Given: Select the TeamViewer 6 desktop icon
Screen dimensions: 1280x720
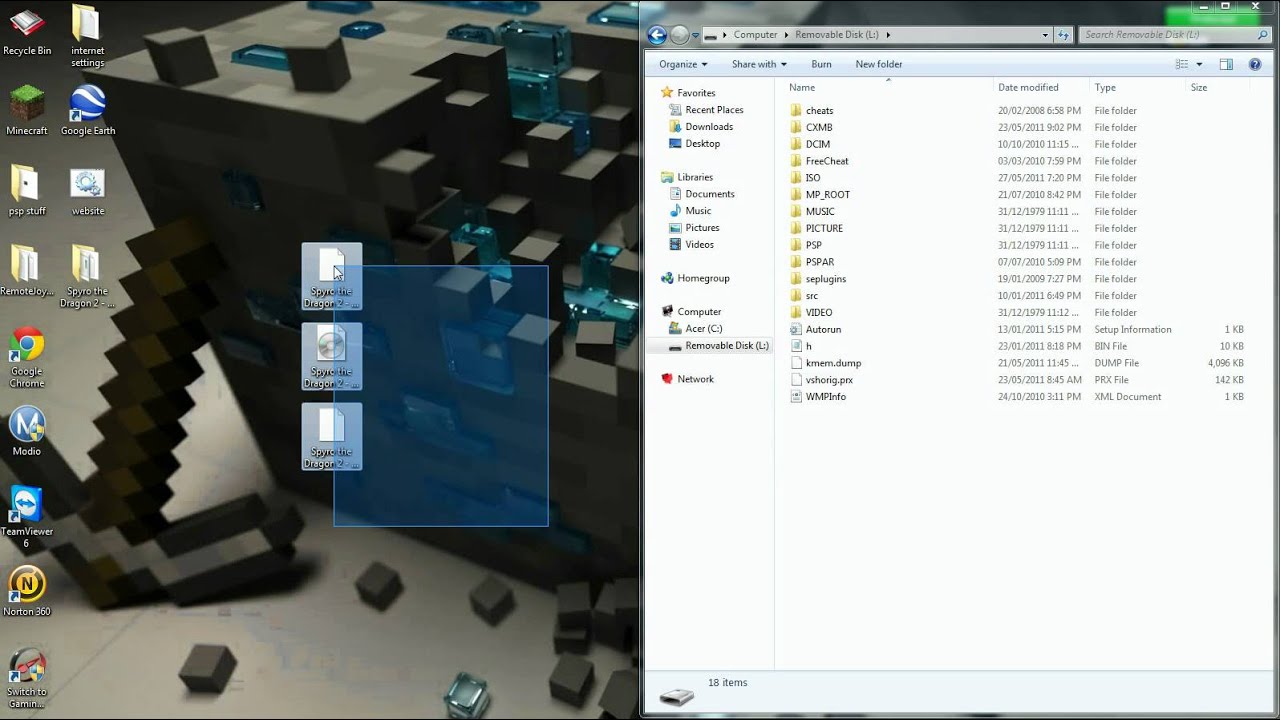Looking at the screenshot, I should point(27,517).
